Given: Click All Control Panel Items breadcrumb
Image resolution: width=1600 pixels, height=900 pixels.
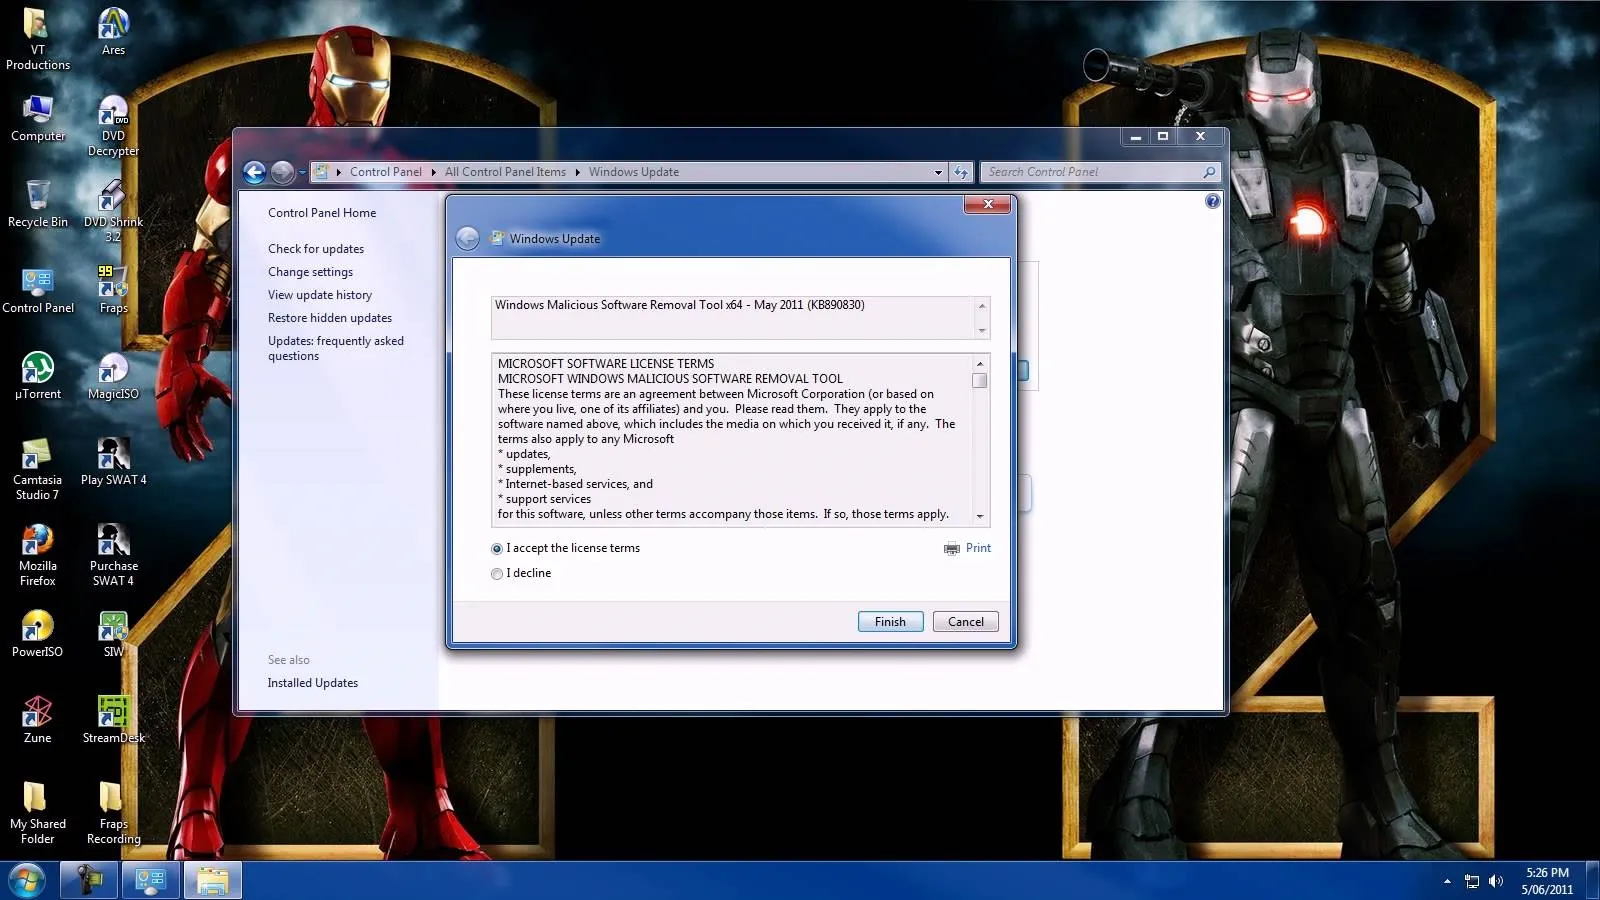Looking at the screenshot, I should (x=505, y=172).
